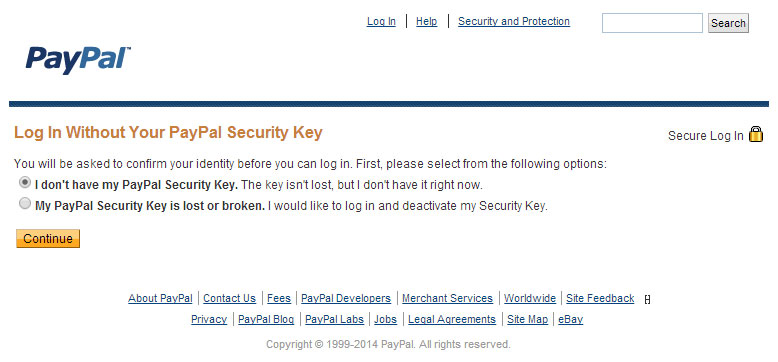
Task: Visit the PayPal Blog link
Action: tap(266, 319)
